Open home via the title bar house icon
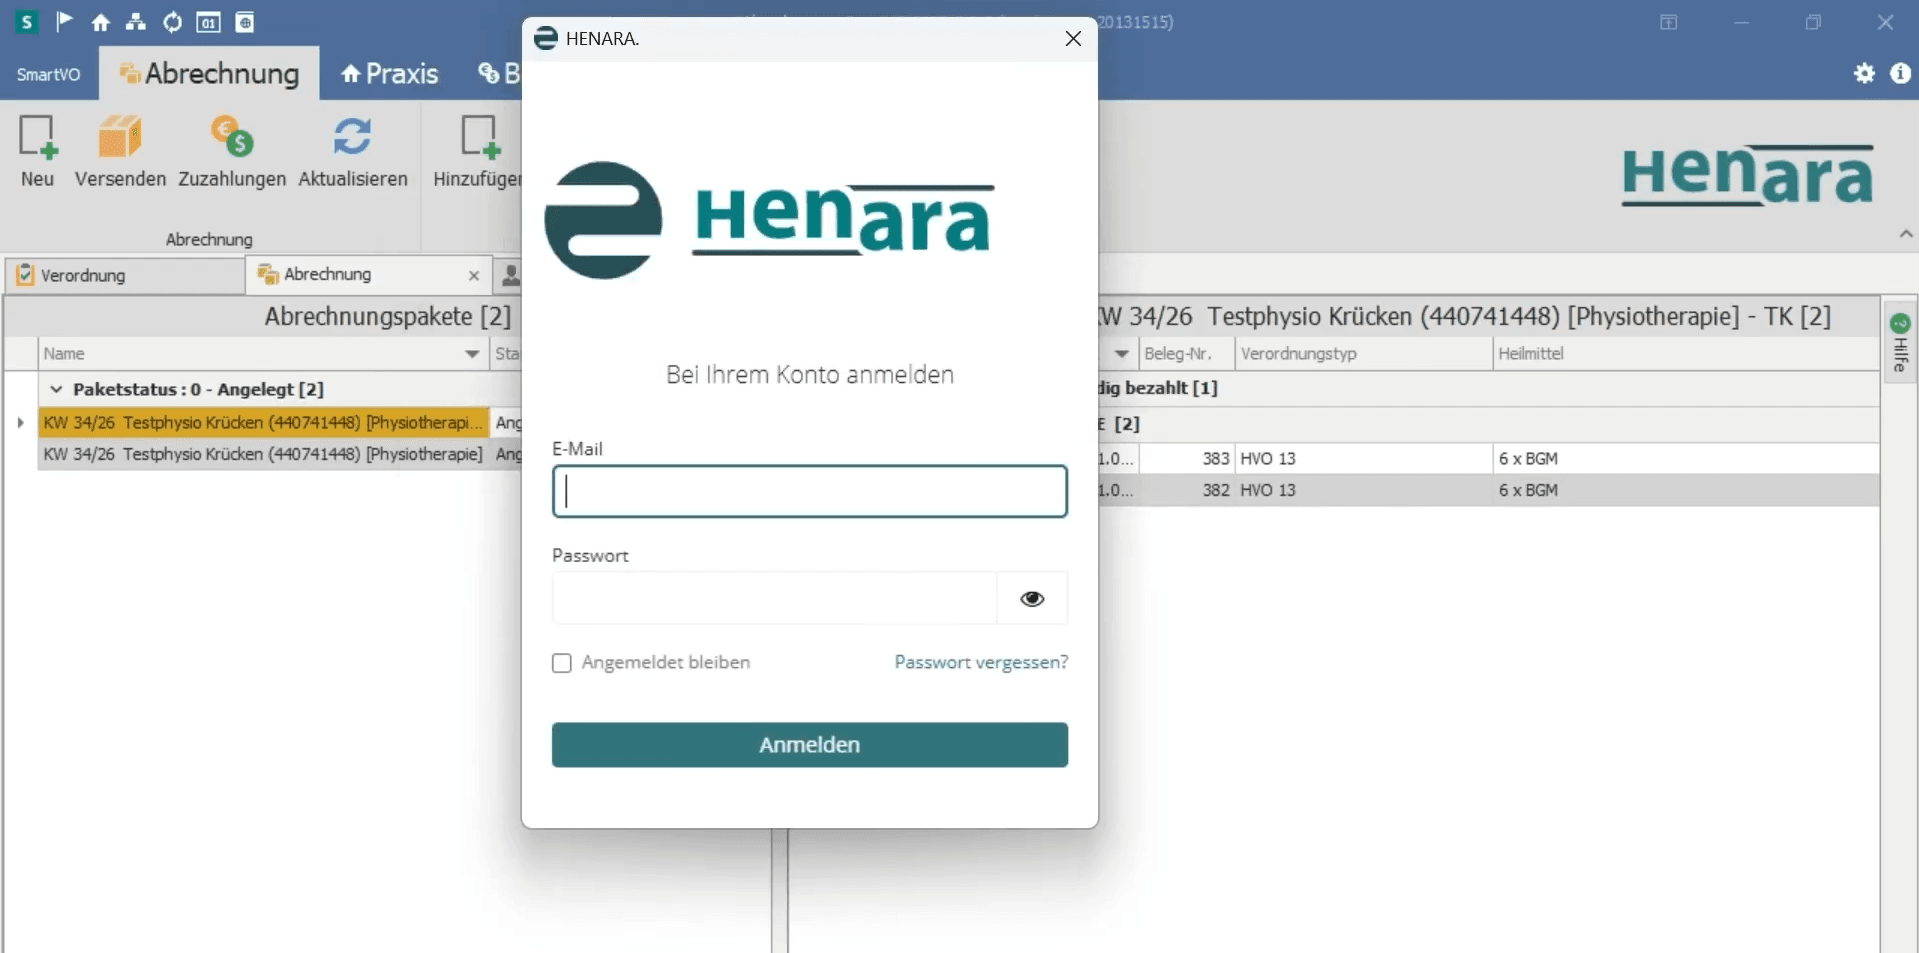Screen dimensions: 1919x953 pyautogui.click(x=100, y=22)
